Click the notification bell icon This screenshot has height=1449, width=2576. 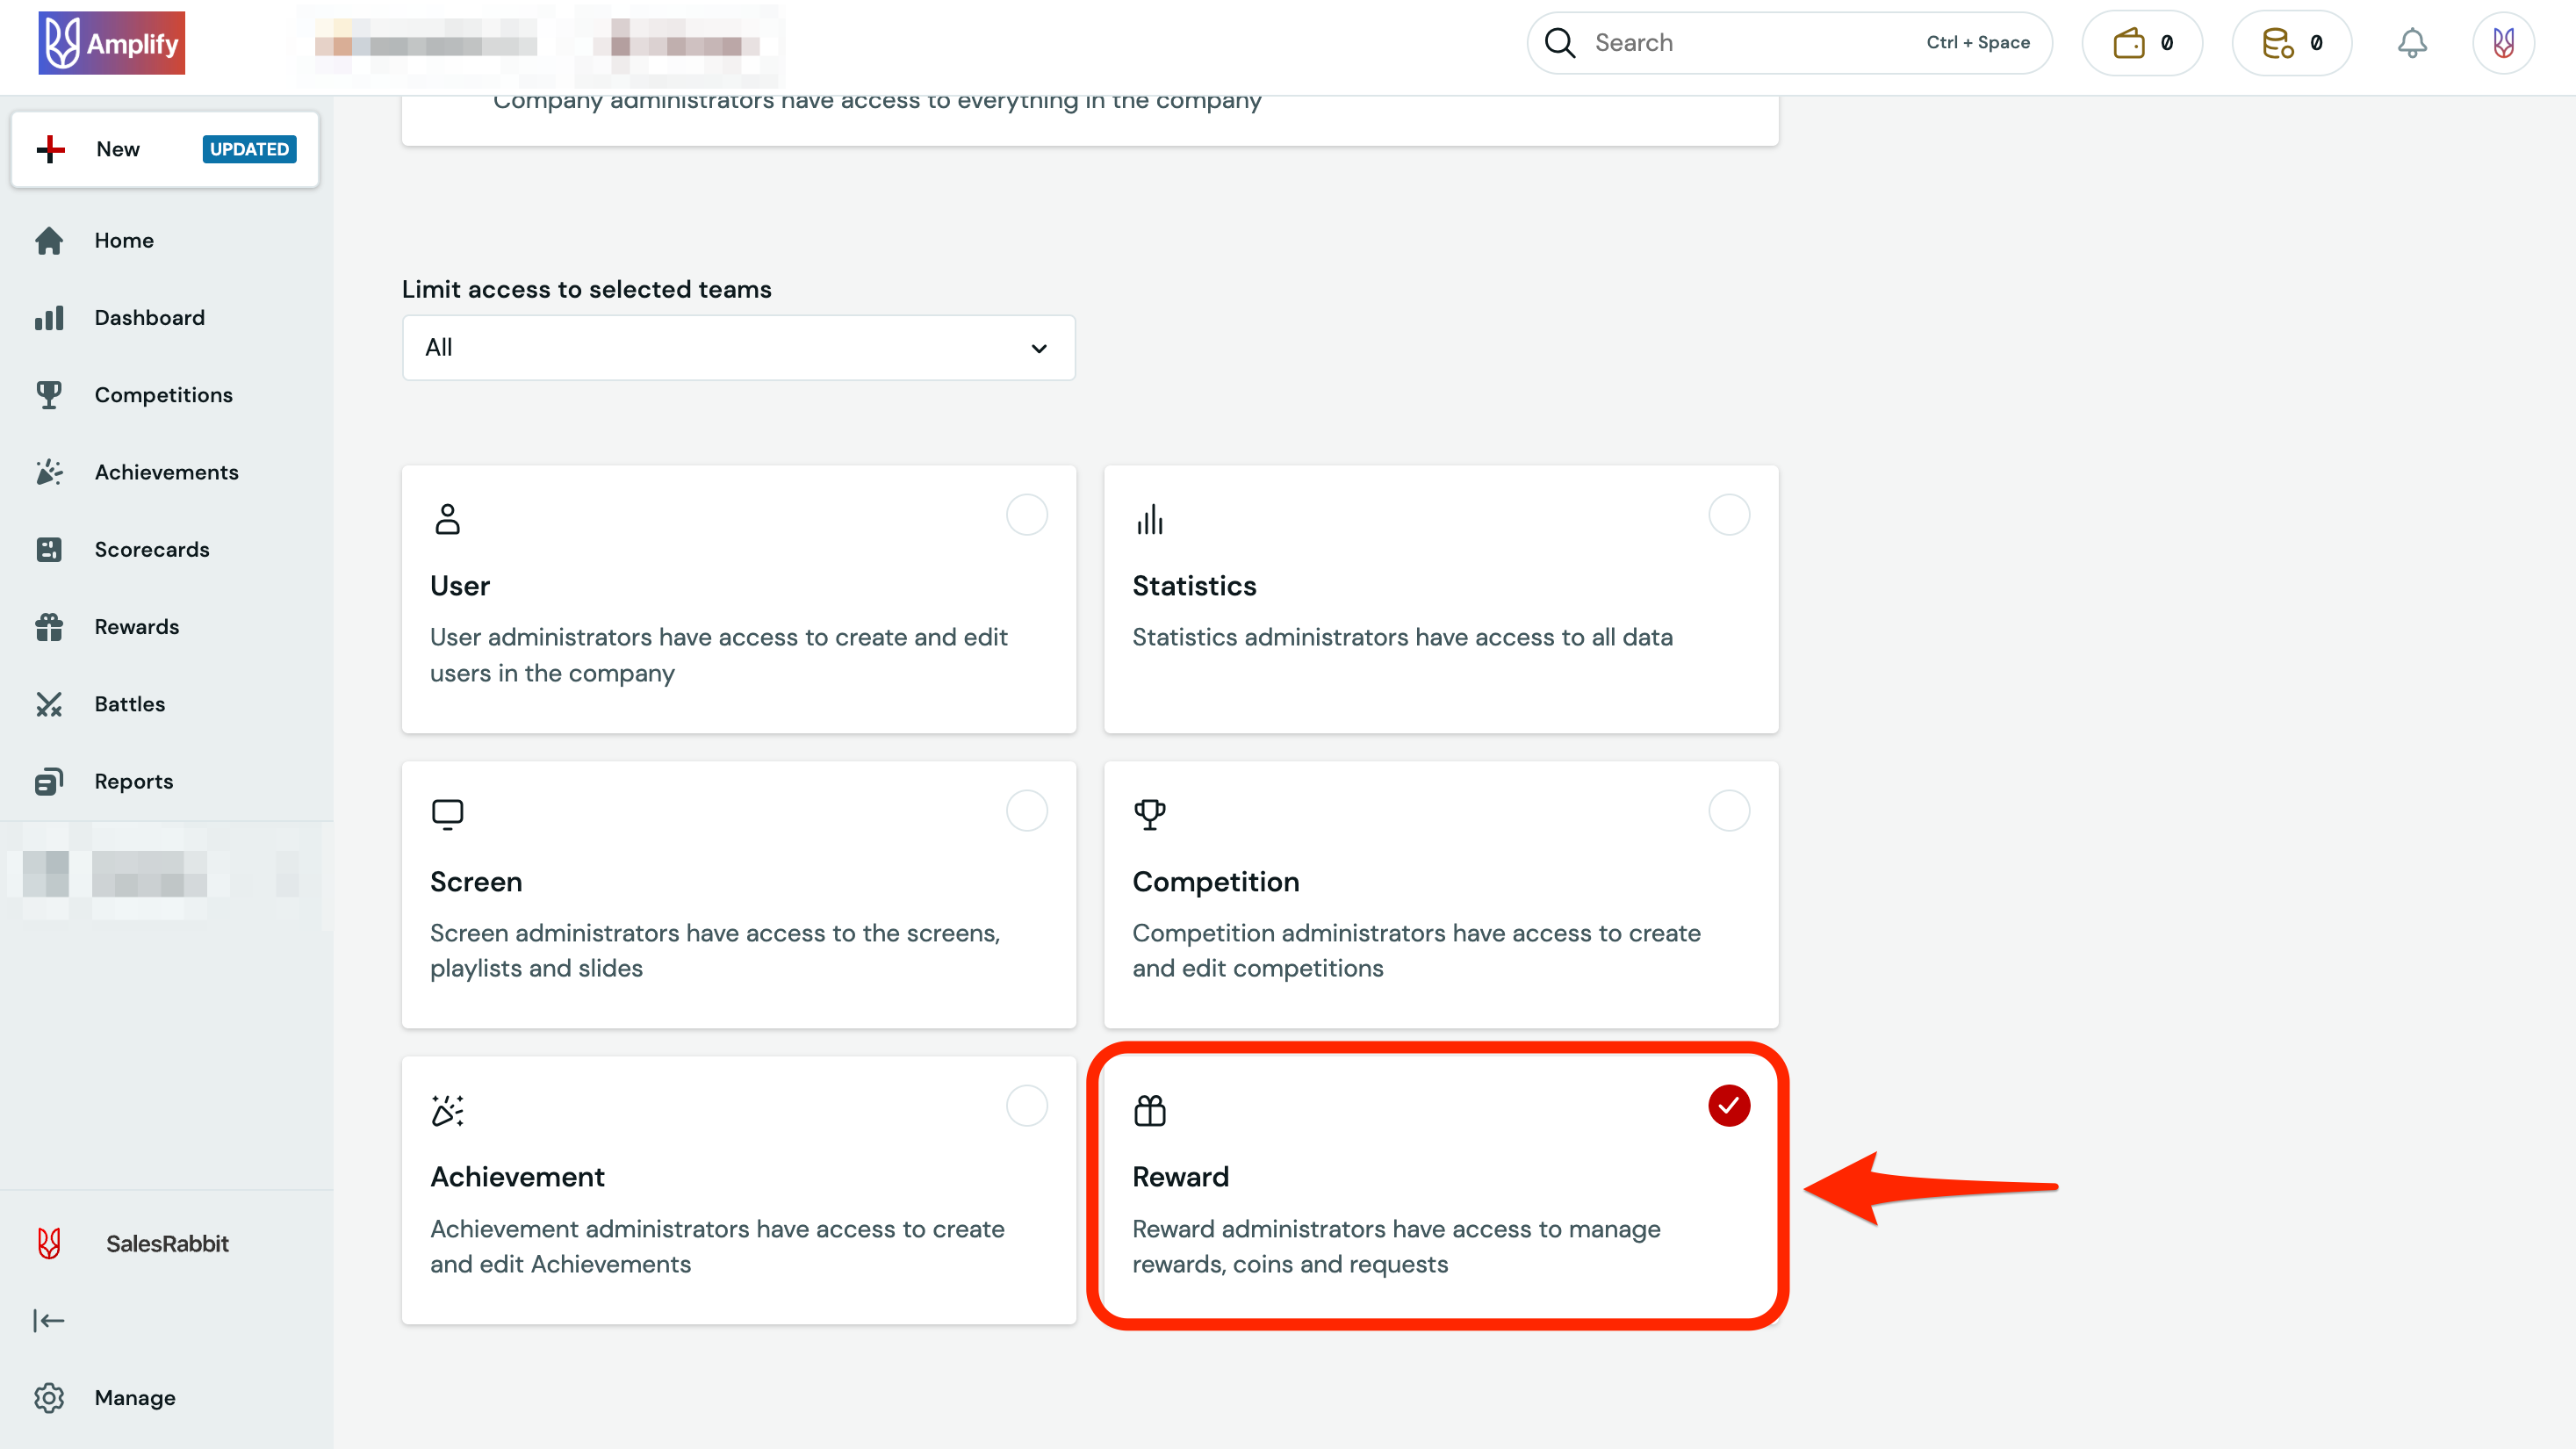coord(2412,42)
